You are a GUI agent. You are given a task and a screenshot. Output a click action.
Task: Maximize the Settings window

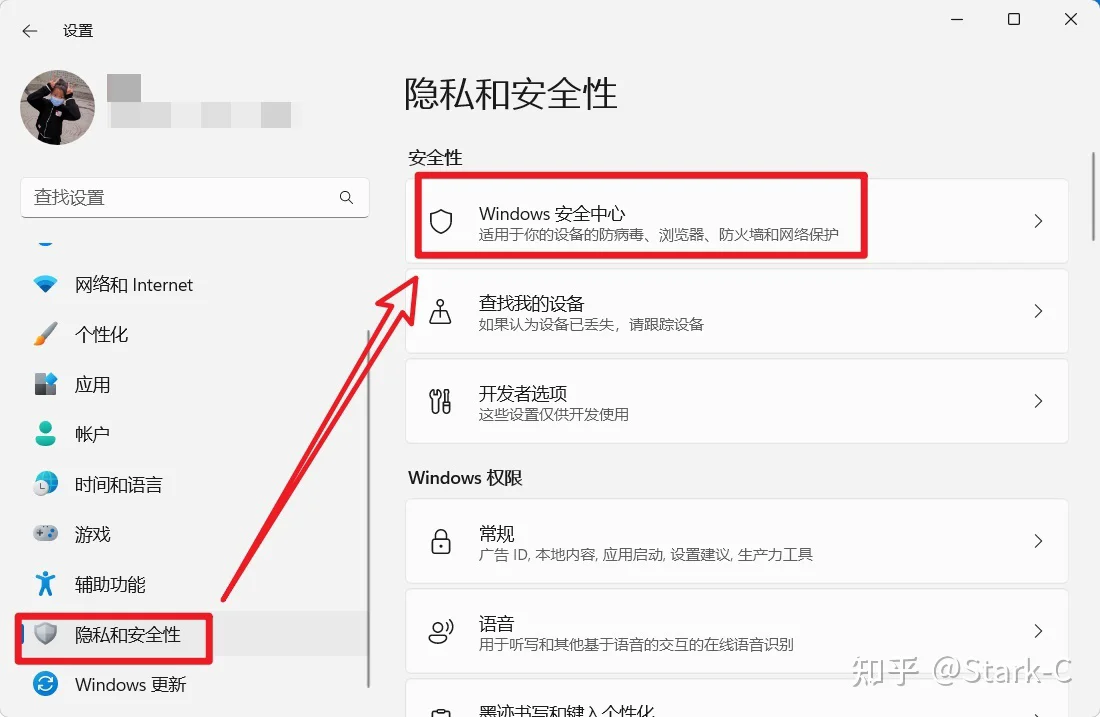pyautogui.click(x=1014, y=20)
